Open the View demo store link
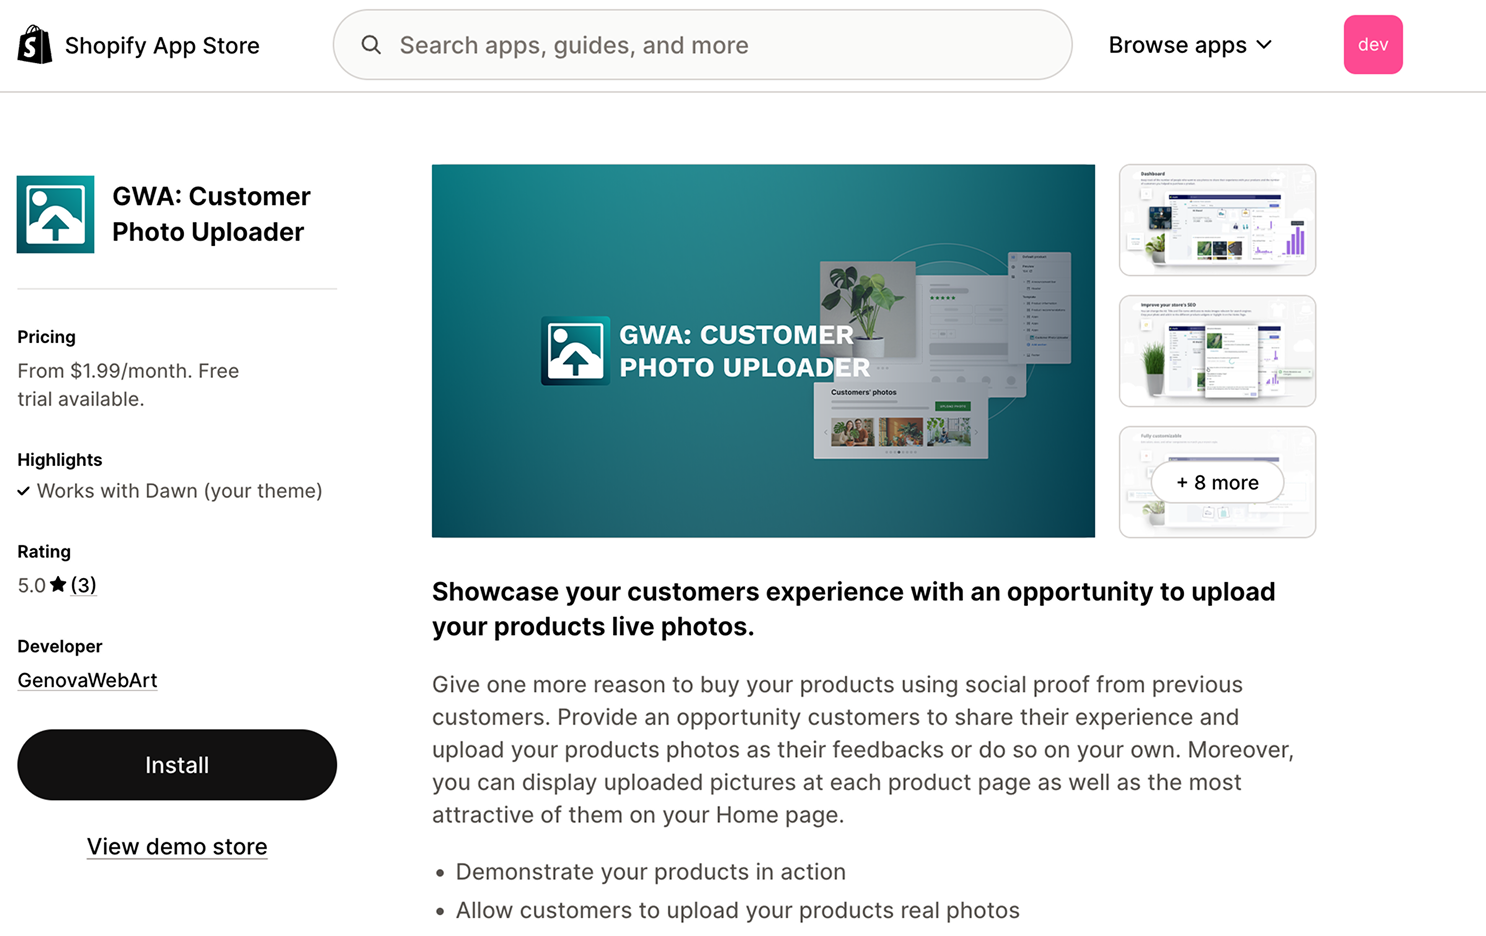Viewport: 1486px width, 936px height. (x=177, y=847)
